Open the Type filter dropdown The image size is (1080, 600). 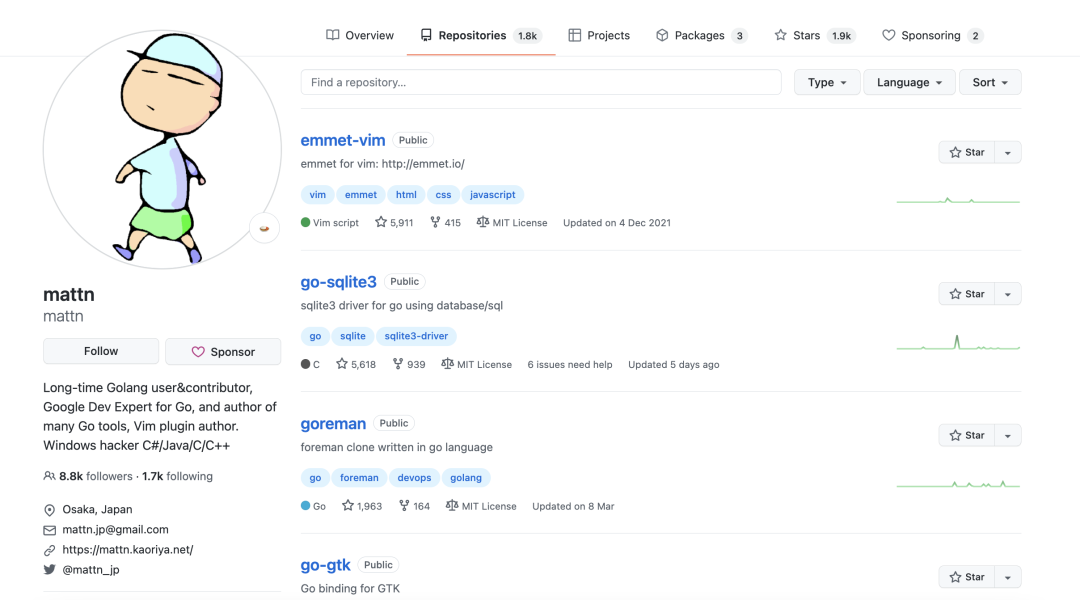tap(827, 82)
